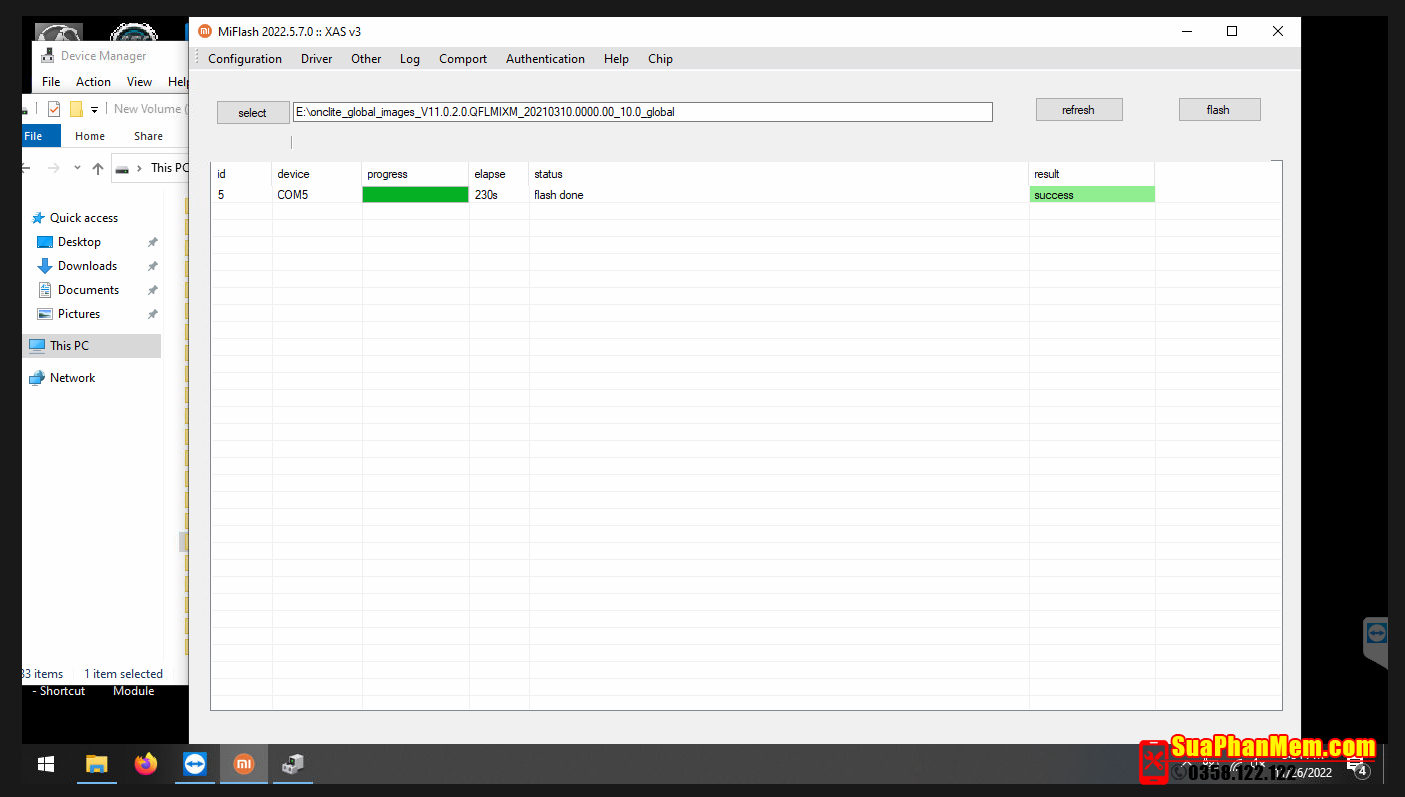The width and height of the screenshot is (1405, 797).
Task: Click the firmware path input field
Action: coord(641,112)
